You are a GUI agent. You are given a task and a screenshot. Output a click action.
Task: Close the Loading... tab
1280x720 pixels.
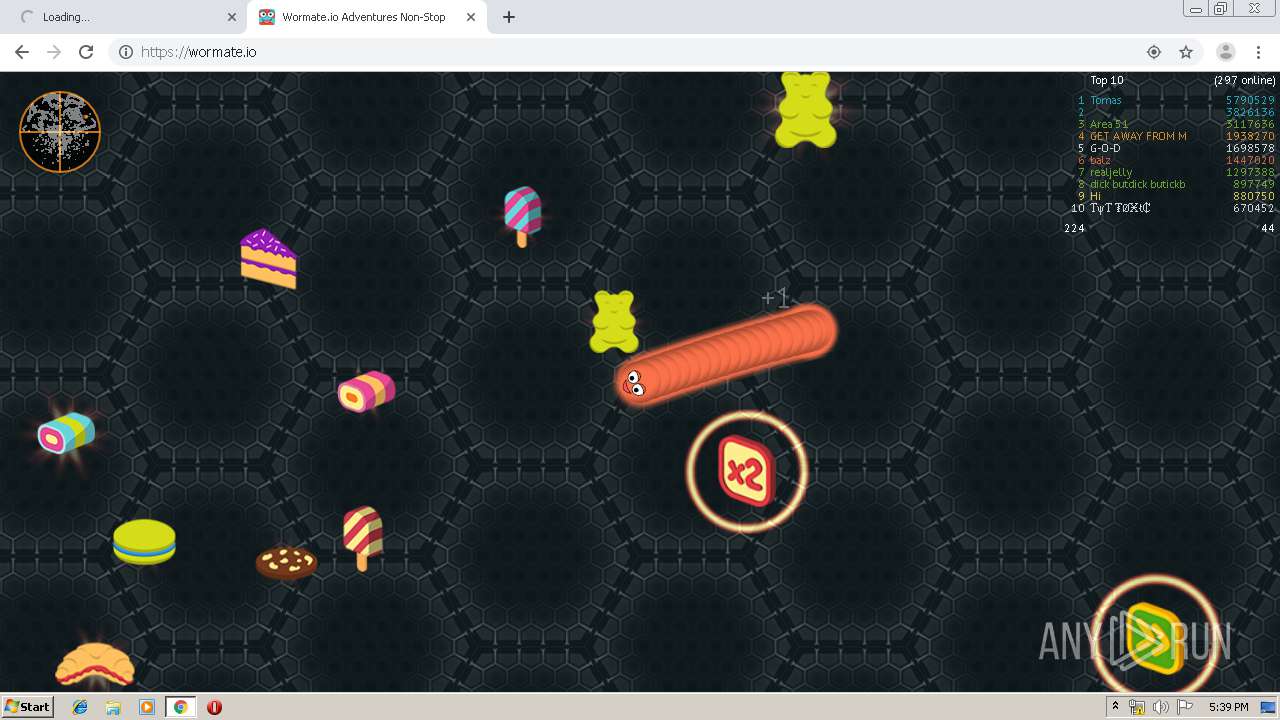(x=232, y=17)
